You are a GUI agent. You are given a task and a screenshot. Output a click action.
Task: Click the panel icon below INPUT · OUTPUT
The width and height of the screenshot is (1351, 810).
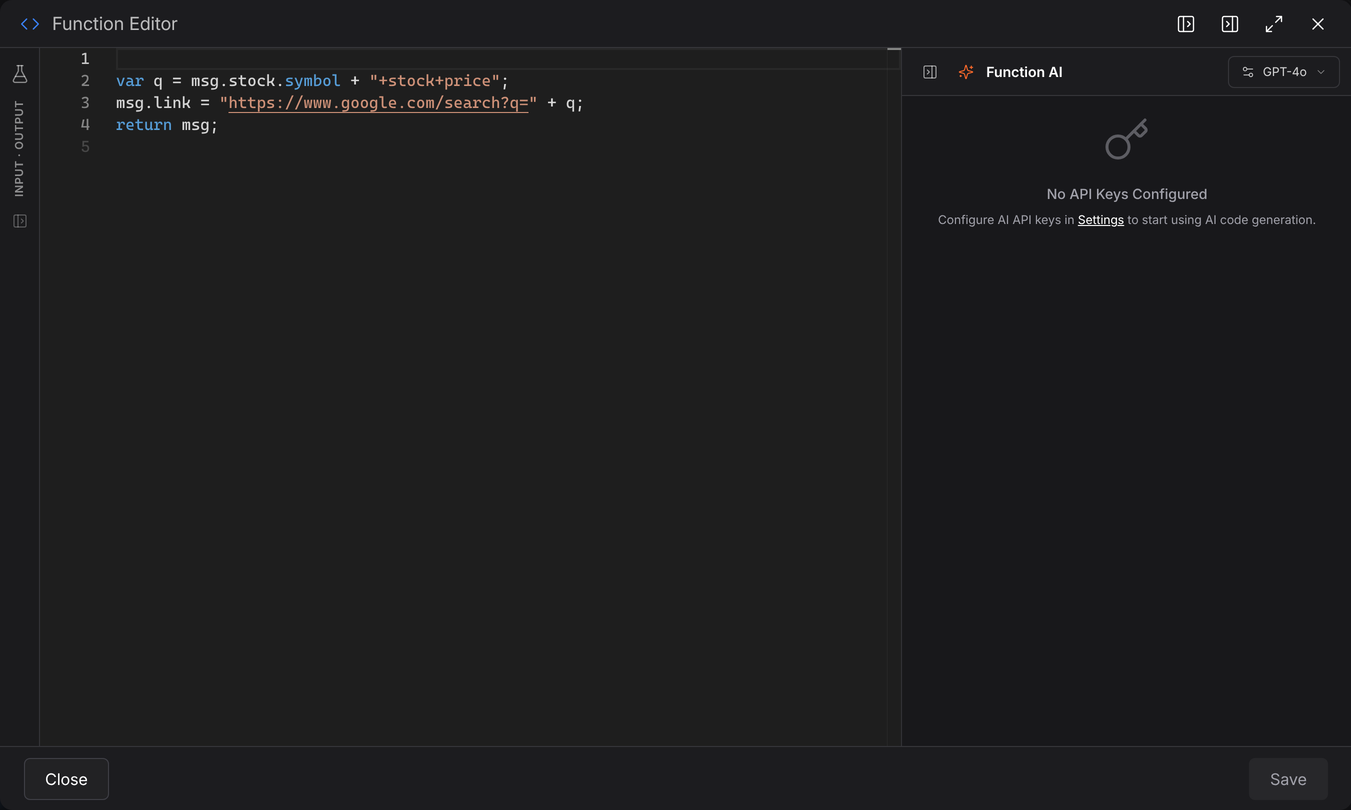point(20,221)
